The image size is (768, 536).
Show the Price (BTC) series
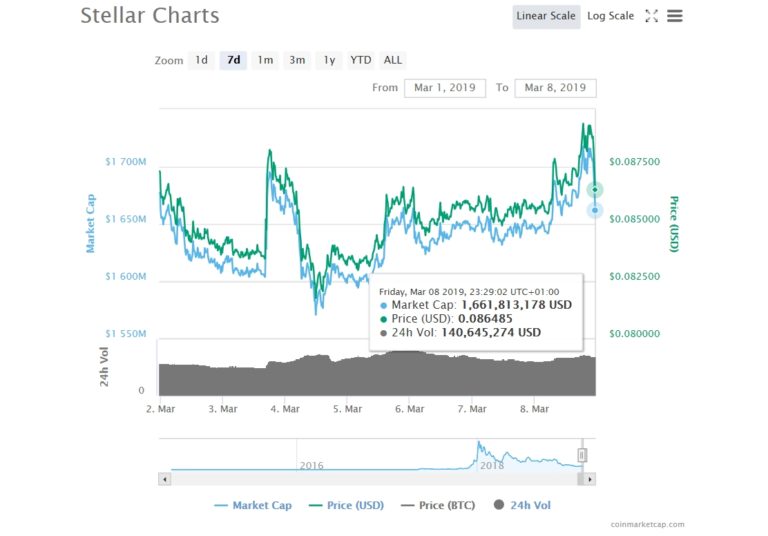(439, 505)
